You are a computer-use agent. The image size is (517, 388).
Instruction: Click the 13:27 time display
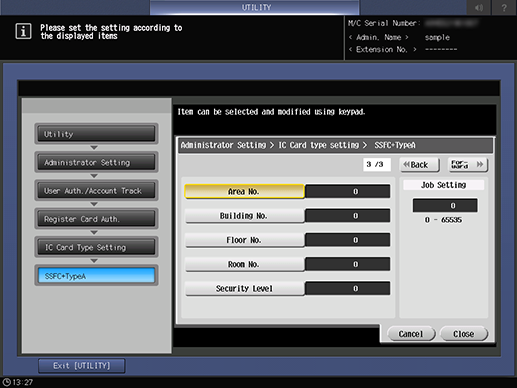[x=23, y=382]
